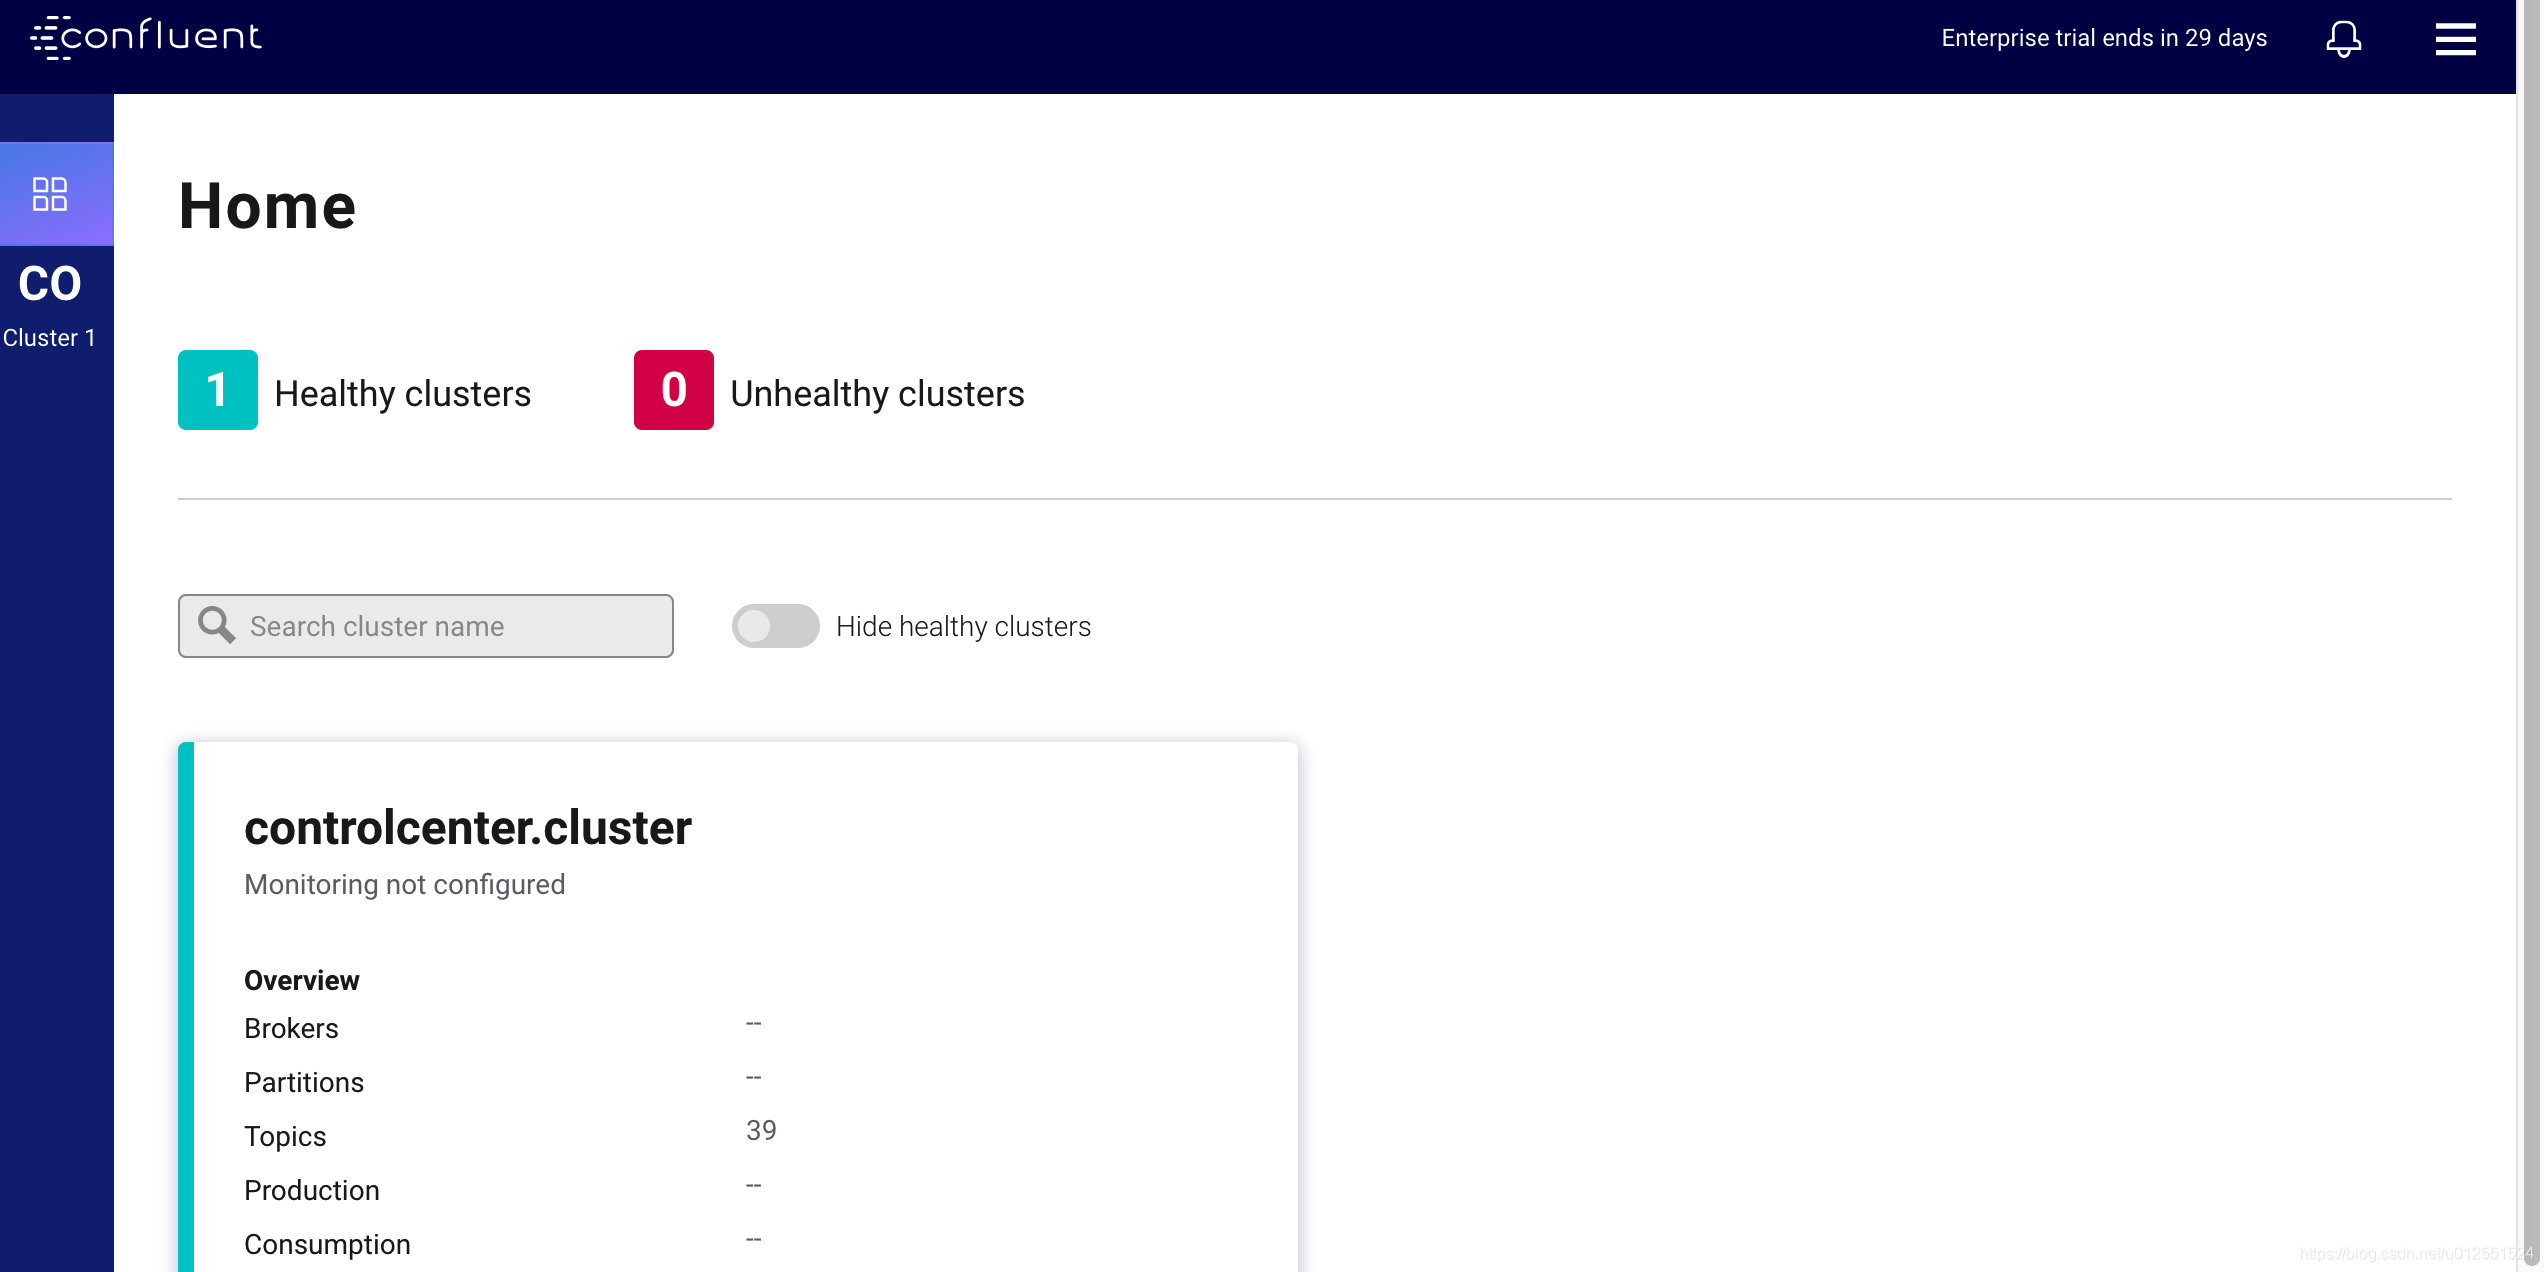Click the unhealthy clusters count badge

pos(673,390)
